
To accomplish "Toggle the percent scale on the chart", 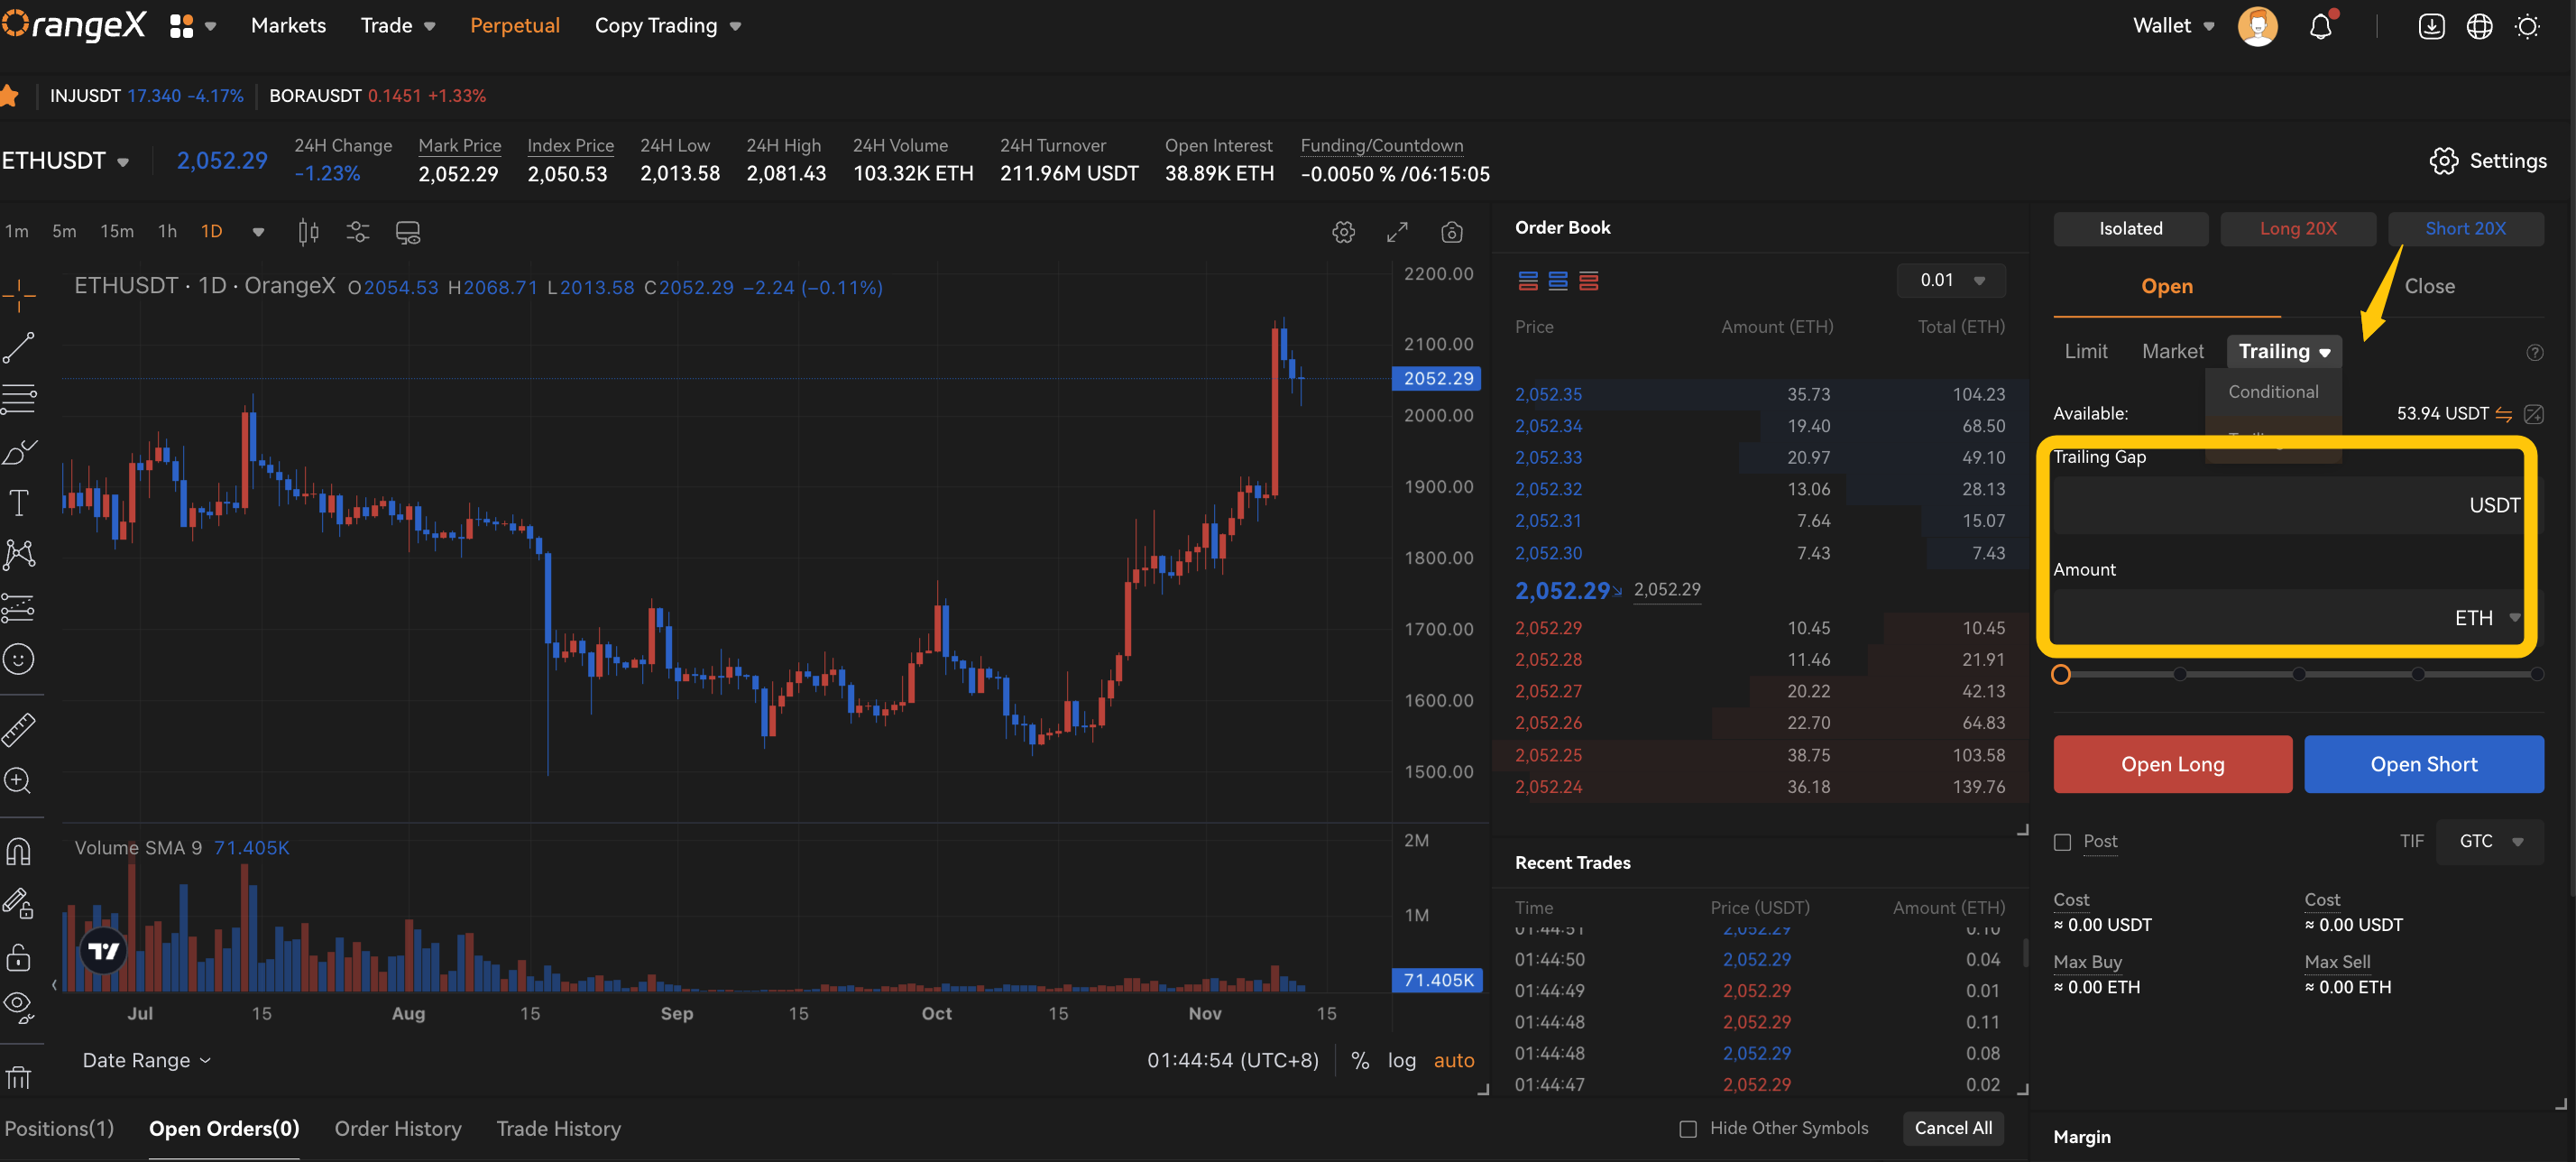I will (1360, 1060).
